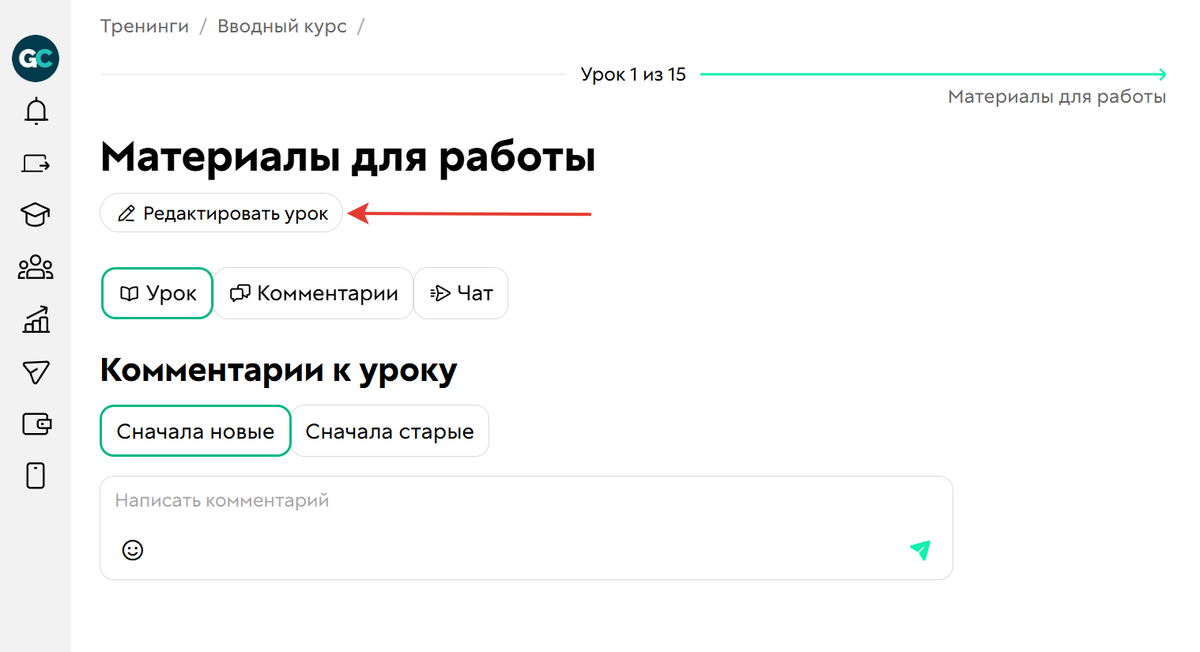Click Редактировать урок button
Image resolution: width=1200 pixels, height=652 pixels.
(221, 213)
